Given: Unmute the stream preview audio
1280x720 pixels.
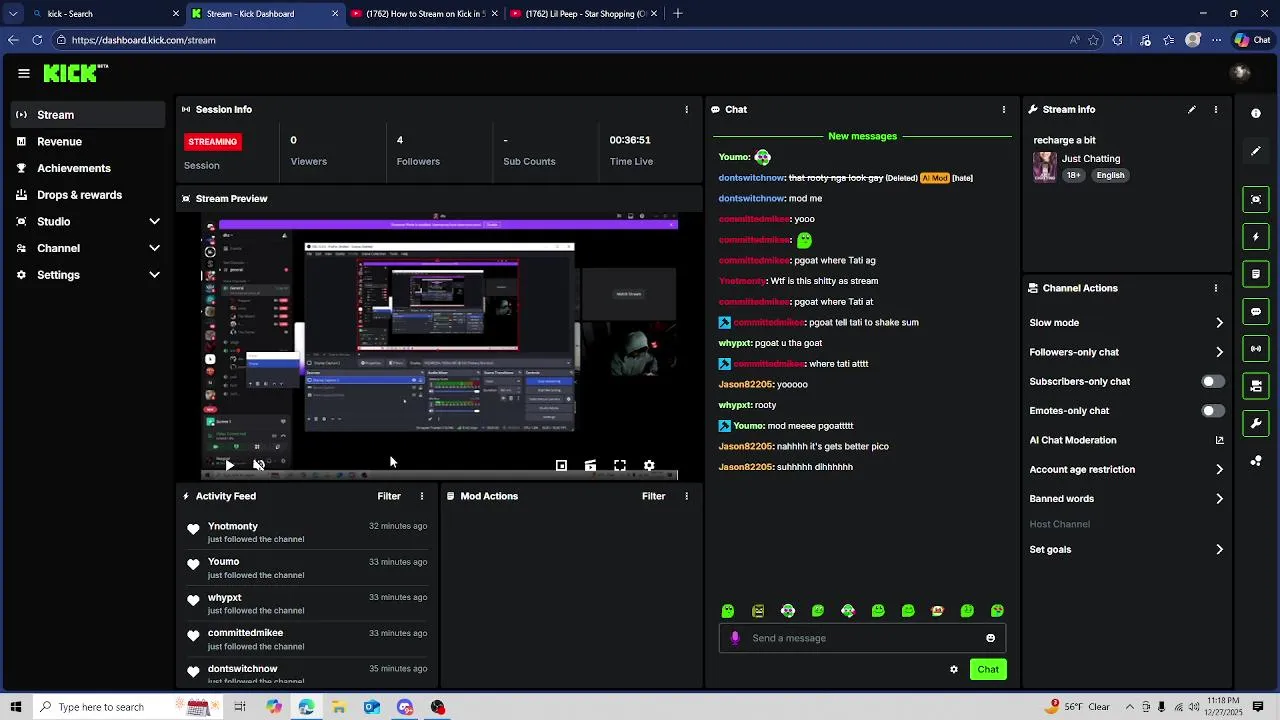Looking at the screenshot, I should coord(259,465).
